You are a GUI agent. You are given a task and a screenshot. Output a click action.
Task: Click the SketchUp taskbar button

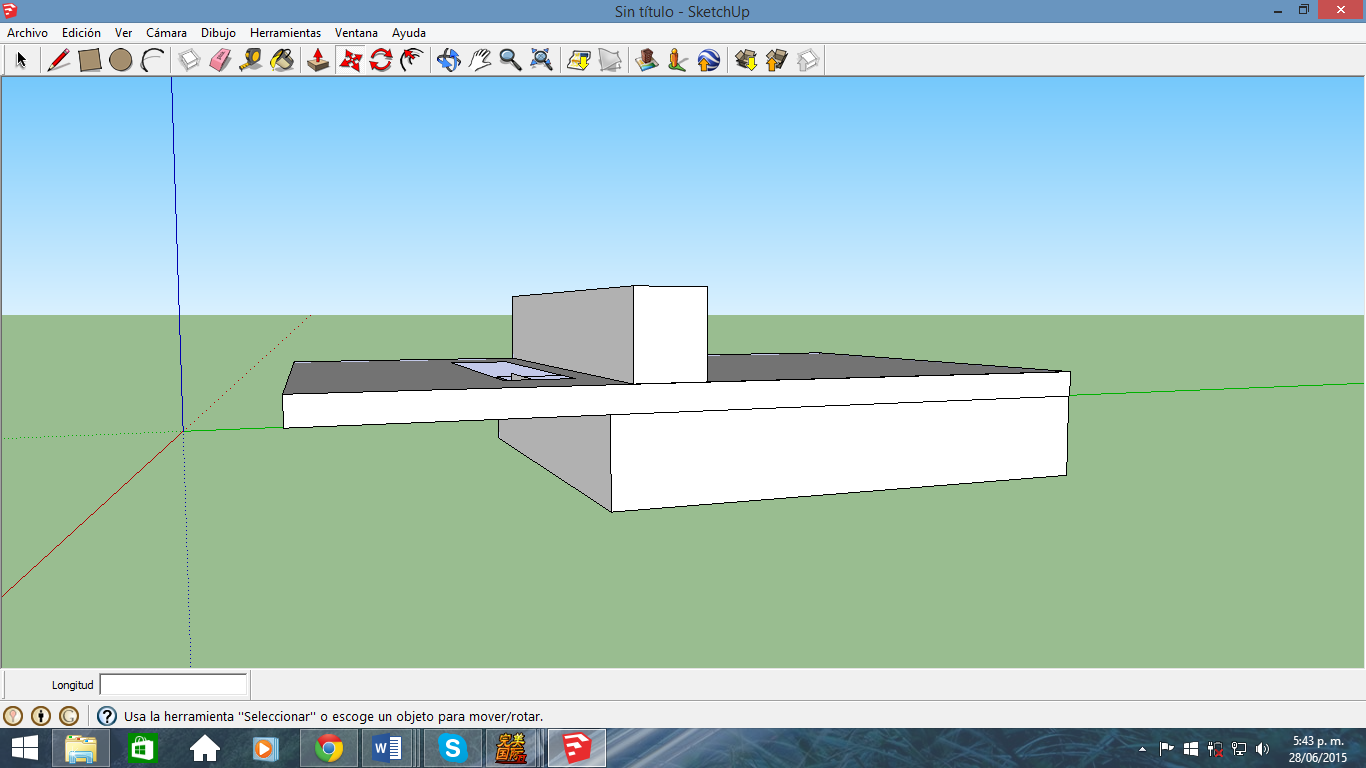pyautogui.click(x=576, y=748)
